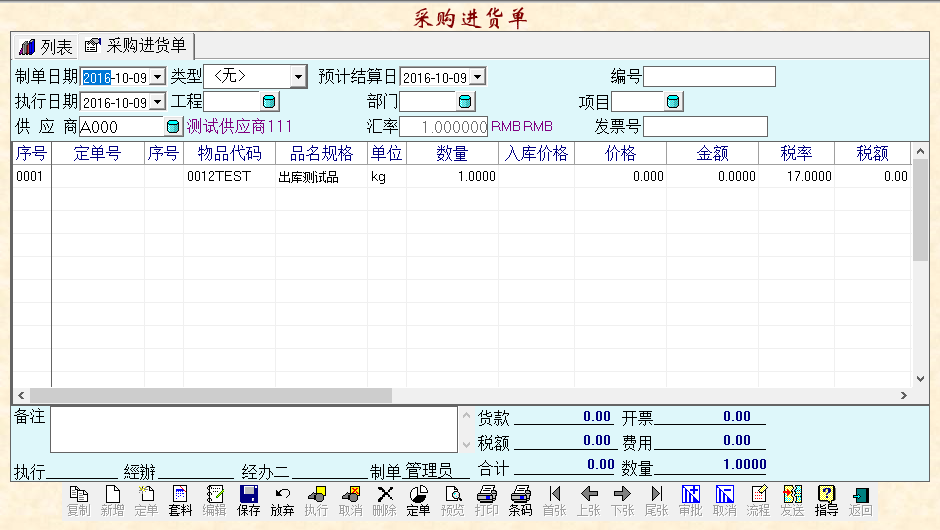Click the 执行 (execute) toolbar icon
Viewport: 940px width, 530px height.
click(x=316, y=501)
